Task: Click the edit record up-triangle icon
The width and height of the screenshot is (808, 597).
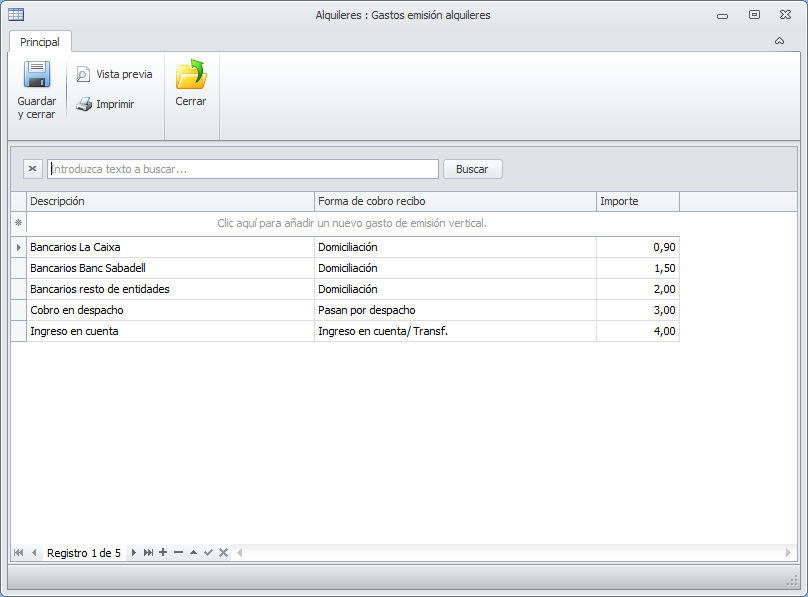Action: (193, 552)
